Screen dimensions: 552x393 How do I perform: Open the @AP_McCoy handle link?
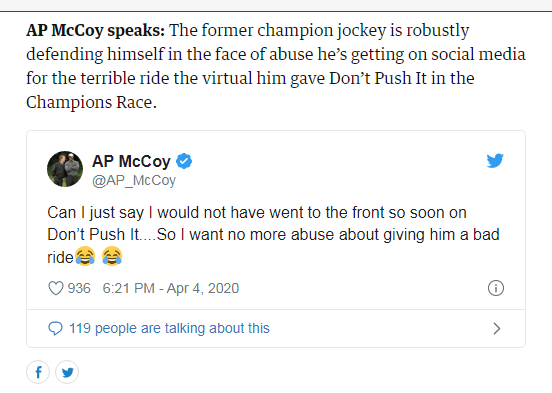click(134, 180)
